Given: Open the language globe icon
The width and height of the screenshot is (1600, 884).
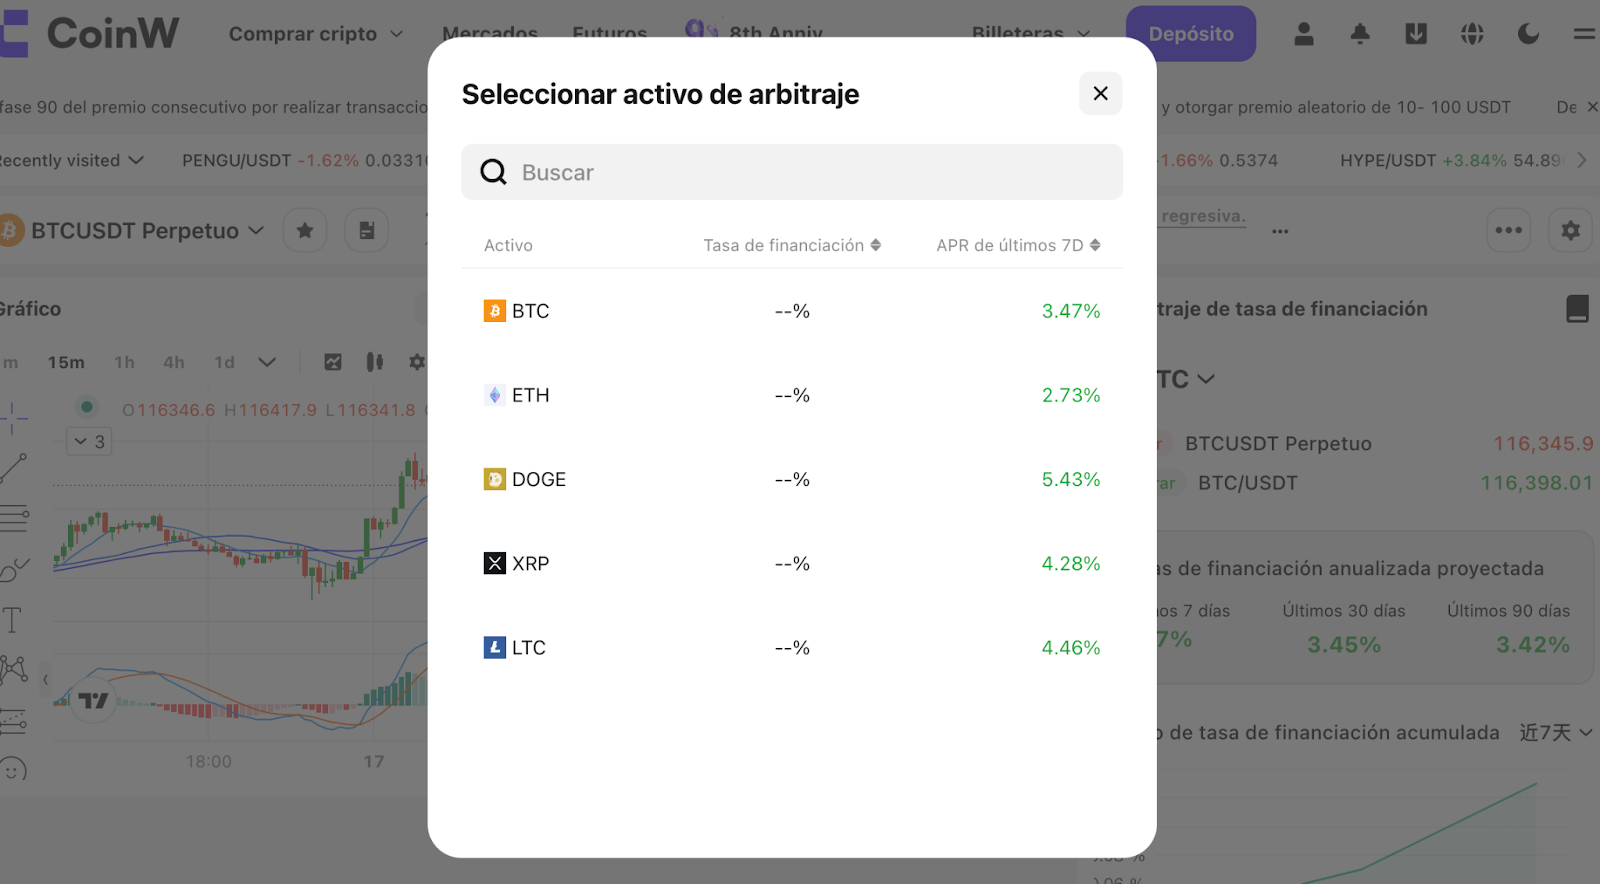Looking at the screenshot, I should click(x=1472, y=34).
